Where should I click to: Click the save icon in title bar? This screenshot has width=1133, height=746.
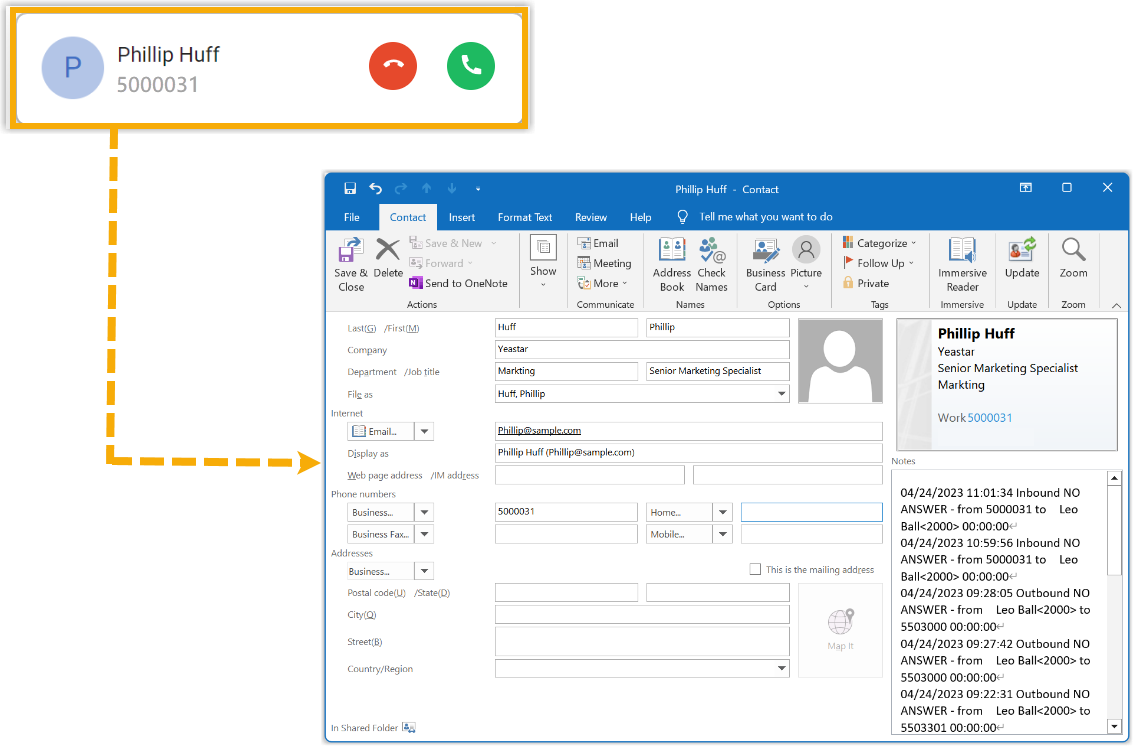[x=350, y=189]
